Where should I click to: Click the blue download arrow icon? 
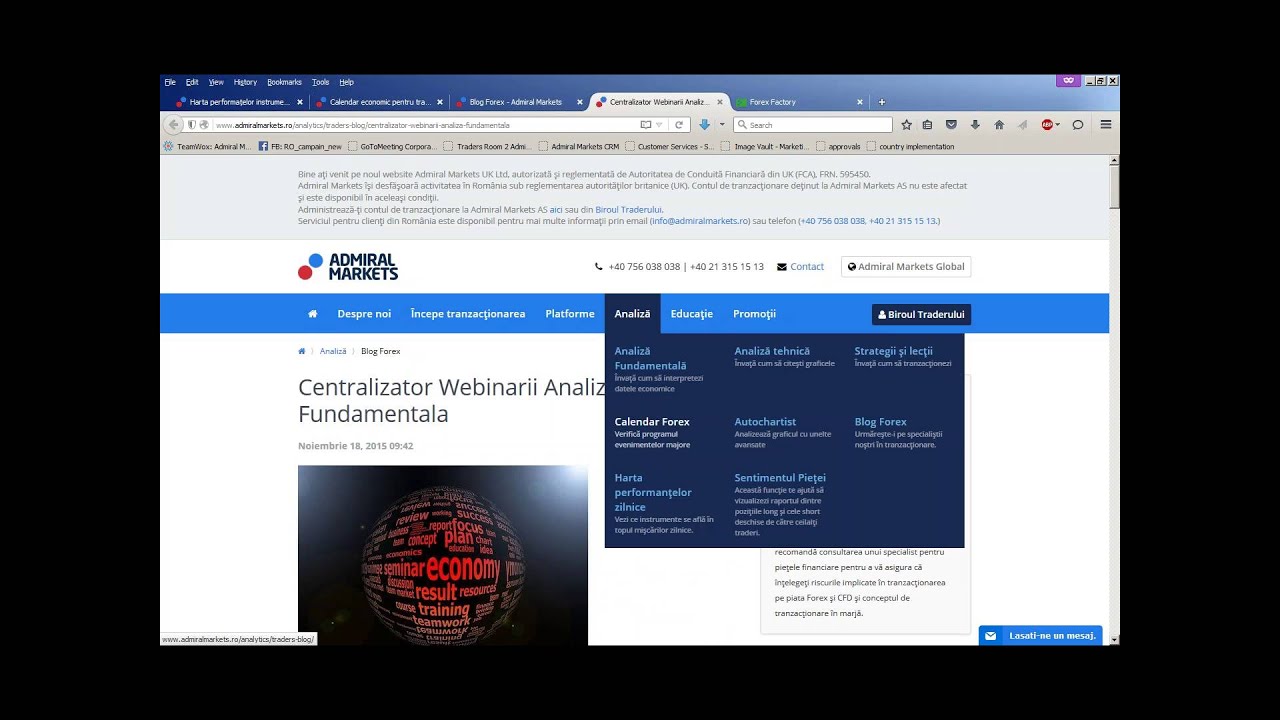[x=704, y=125]
